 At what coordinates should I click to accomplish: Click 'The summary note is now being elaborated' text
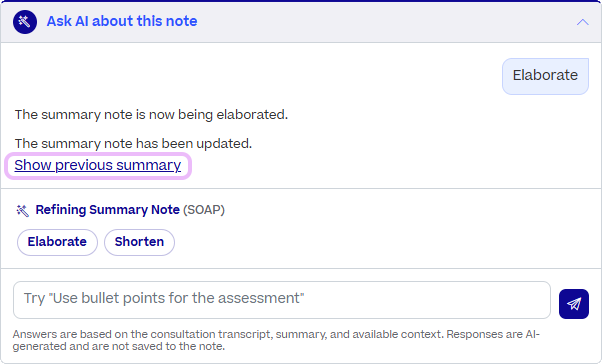151,114
